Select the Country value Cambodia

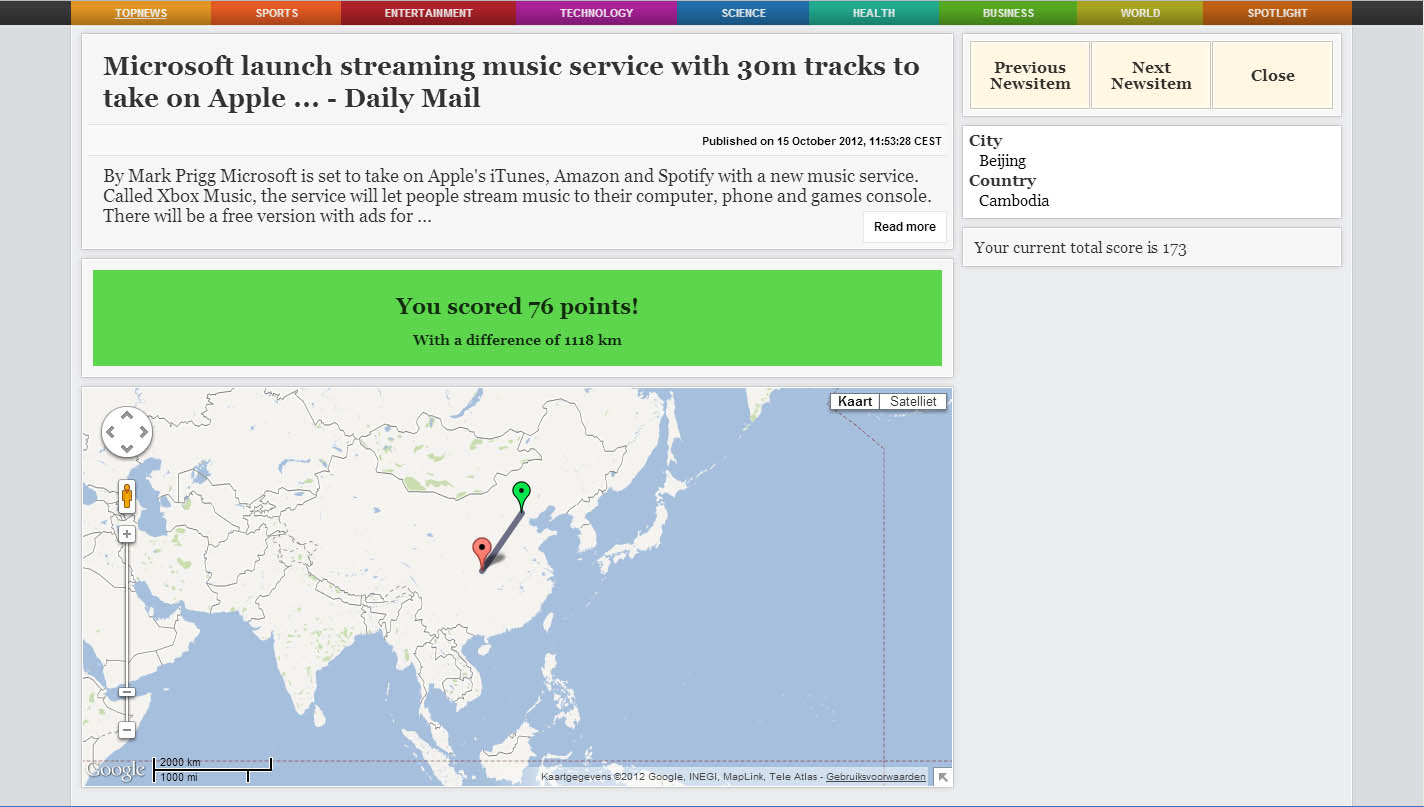[1014, 201]
